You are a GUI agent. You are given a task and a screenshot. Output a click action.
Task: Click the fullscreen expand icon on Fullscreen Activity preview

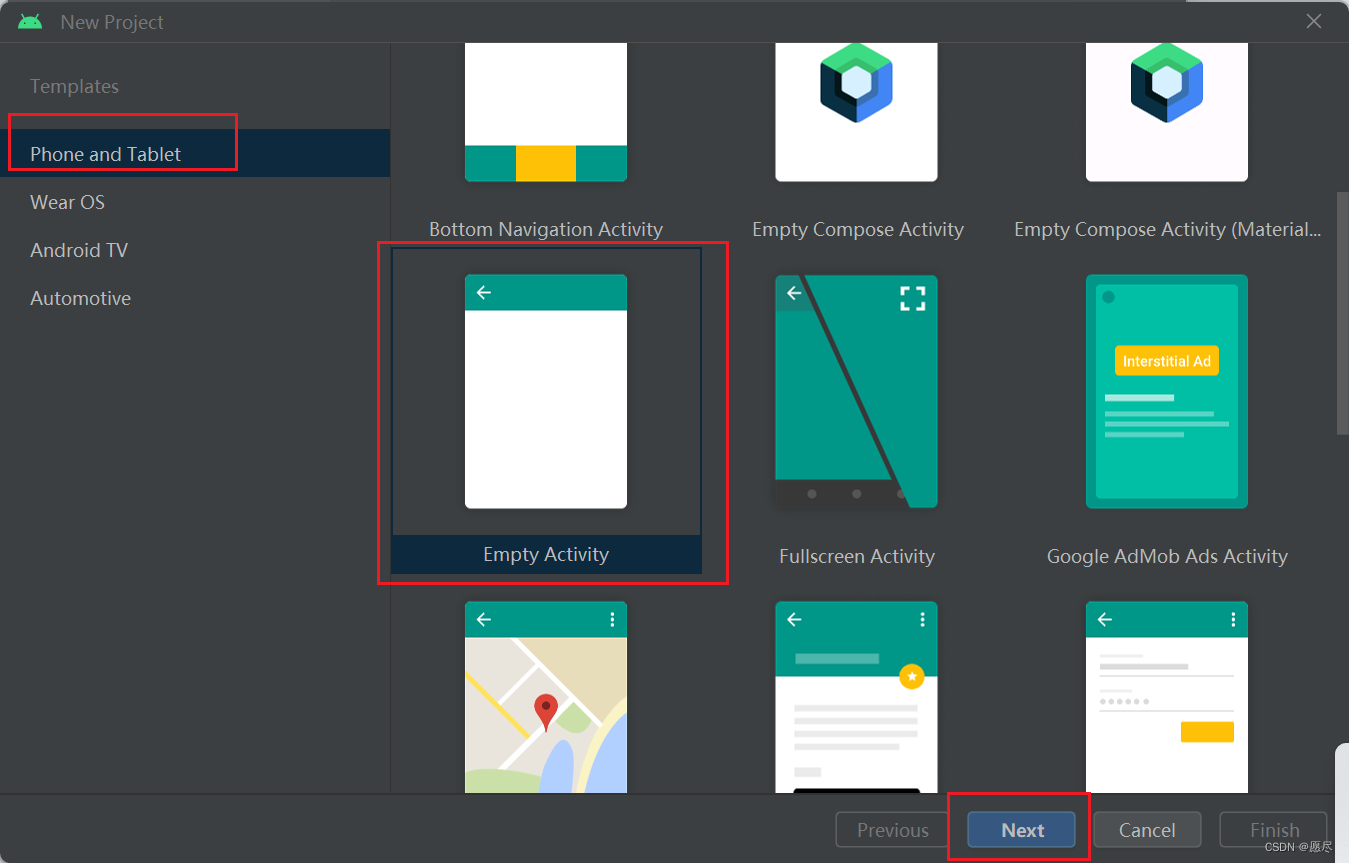click(x=911, y=297)
